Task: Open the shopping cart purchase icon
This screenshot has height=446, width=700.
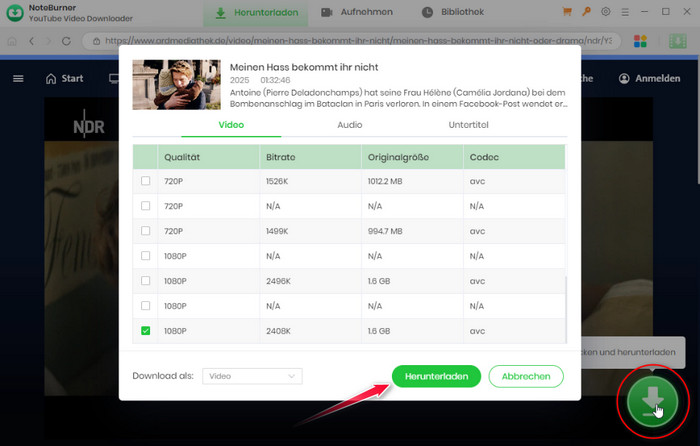Action: (567, 12)
